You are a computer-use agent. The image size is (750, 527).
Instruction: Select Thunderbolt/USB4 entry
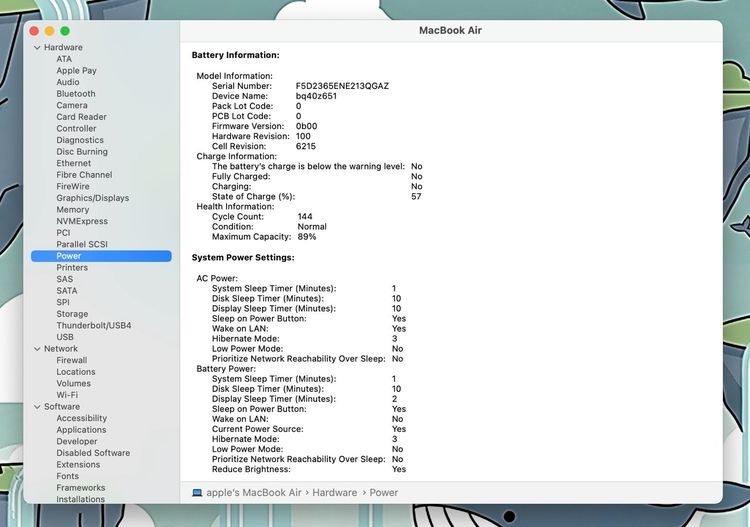(x=94, y=325)
